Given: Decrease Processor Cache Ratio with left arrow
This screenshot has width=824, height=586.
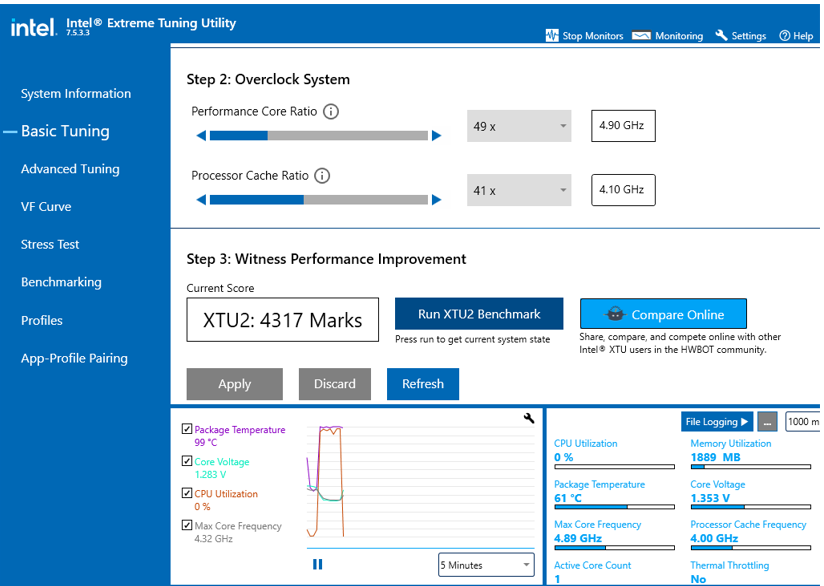Looking at the screenshot, I should (201, 200).
